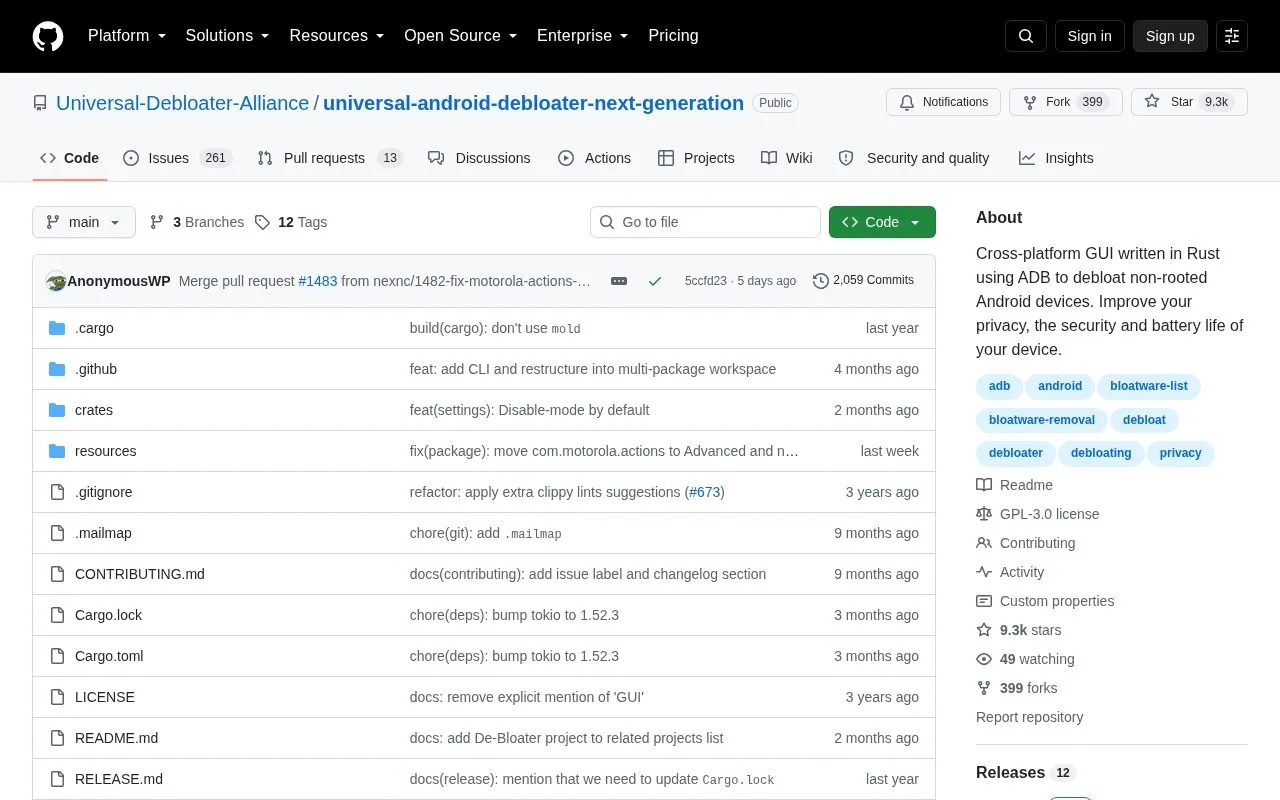View the Insights tab
This screenshot has width=1280, height=800.
click(1056, 158)
